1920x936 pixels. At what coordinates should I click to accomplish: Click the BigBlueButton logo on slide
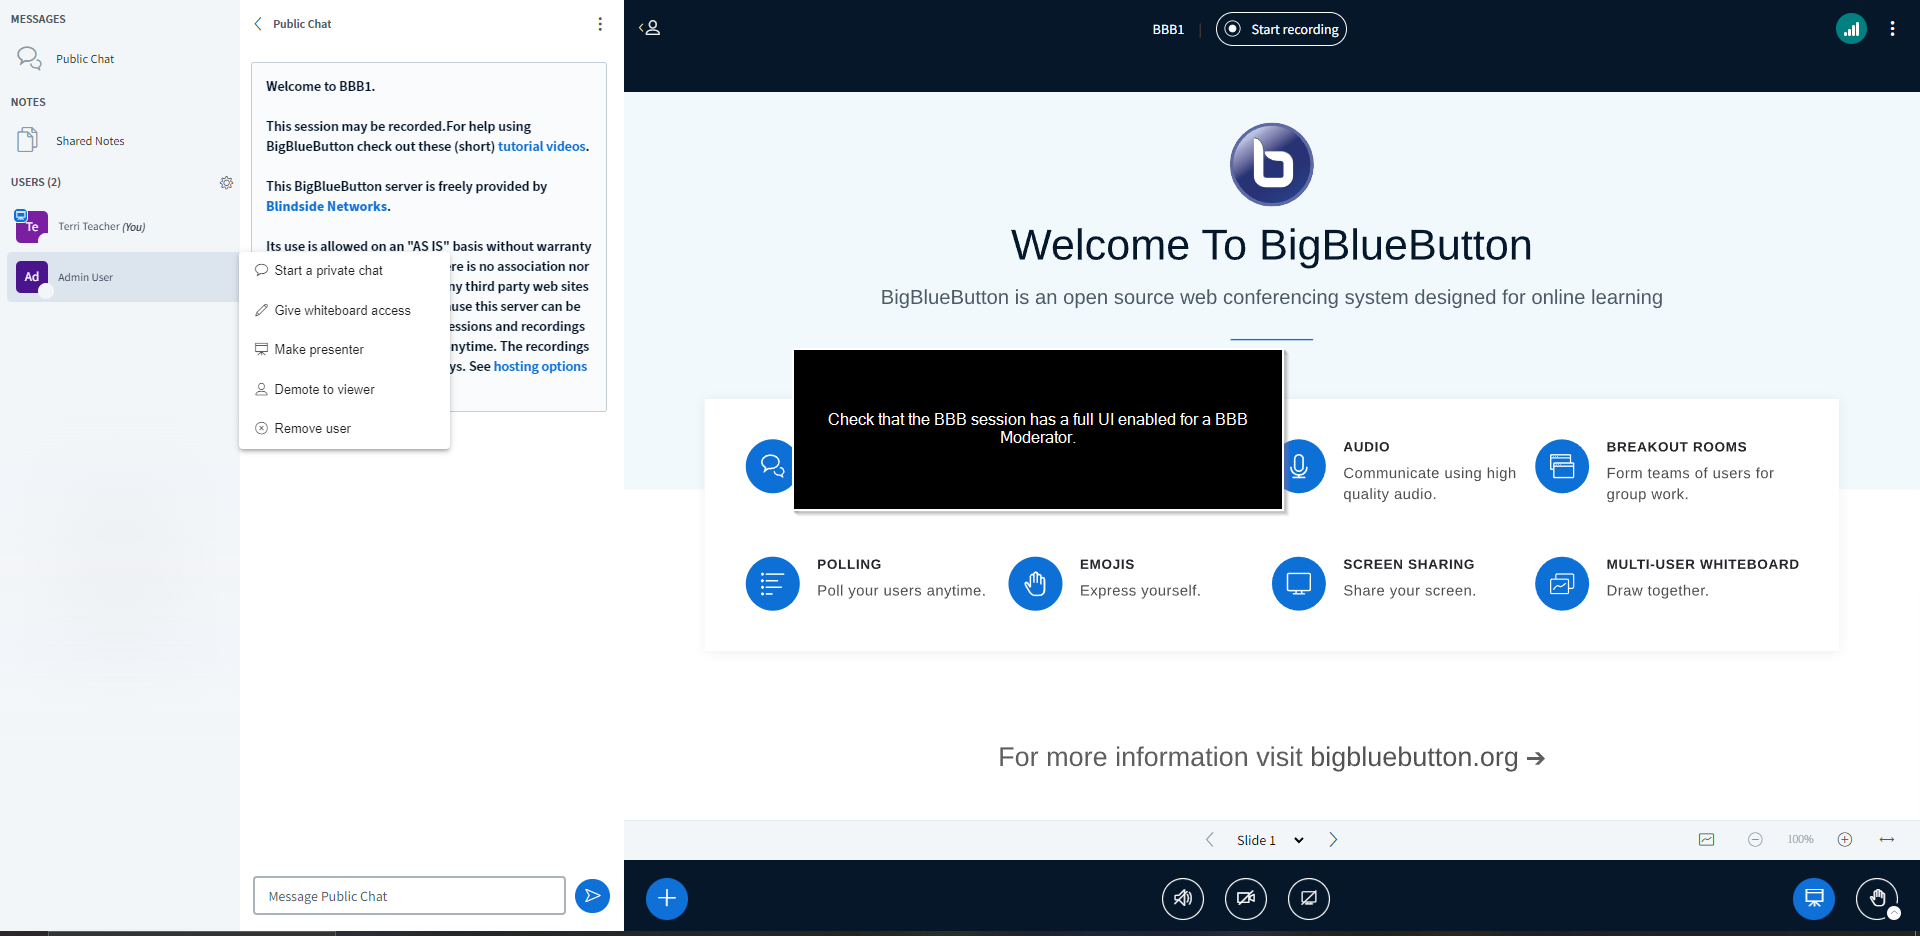1271,165
